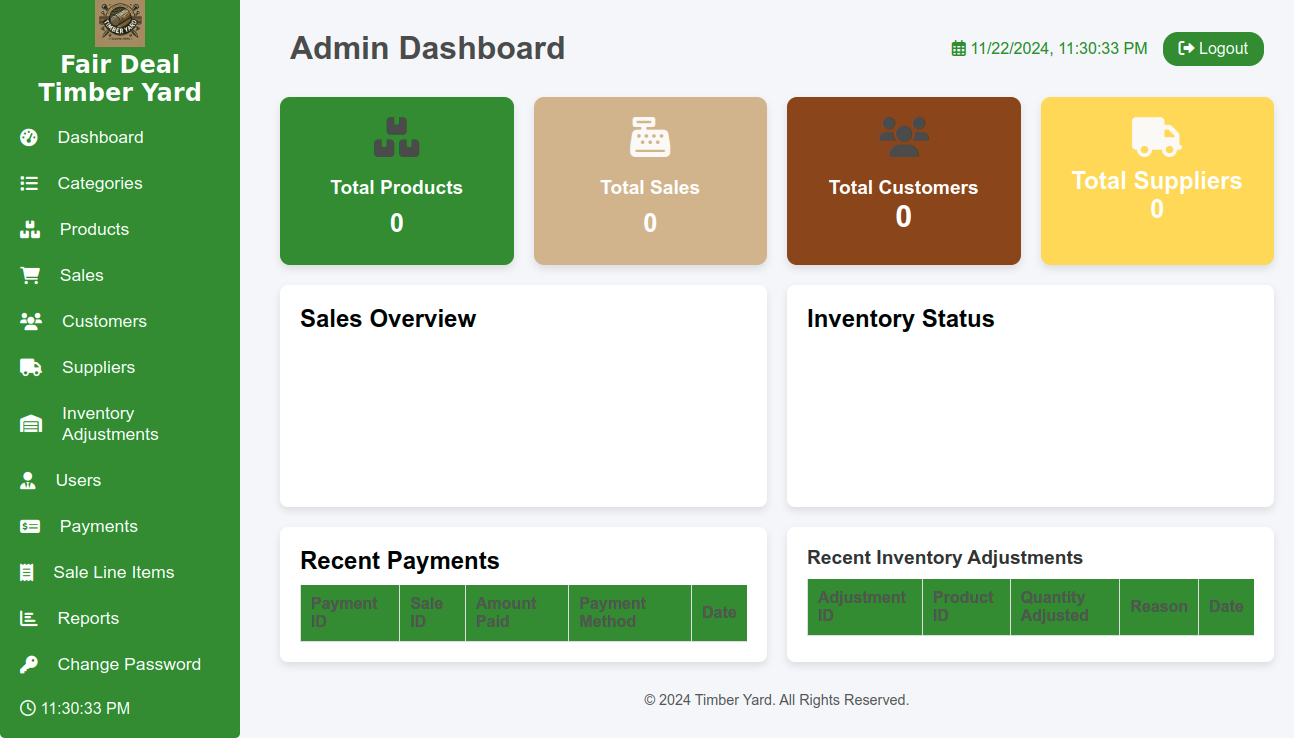Click the people icon on Total Customers card

coord(903,137)
